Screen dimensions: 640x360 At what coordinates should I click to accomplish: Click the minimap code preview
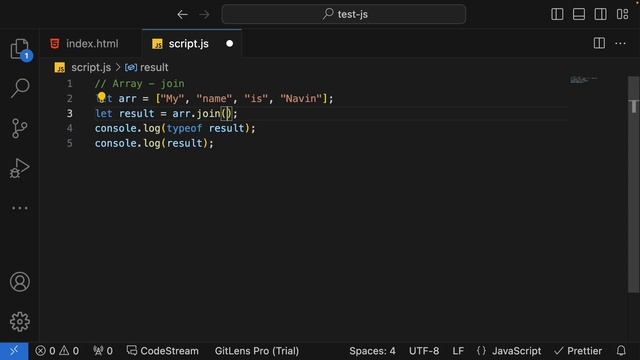[x=583, y=80]
